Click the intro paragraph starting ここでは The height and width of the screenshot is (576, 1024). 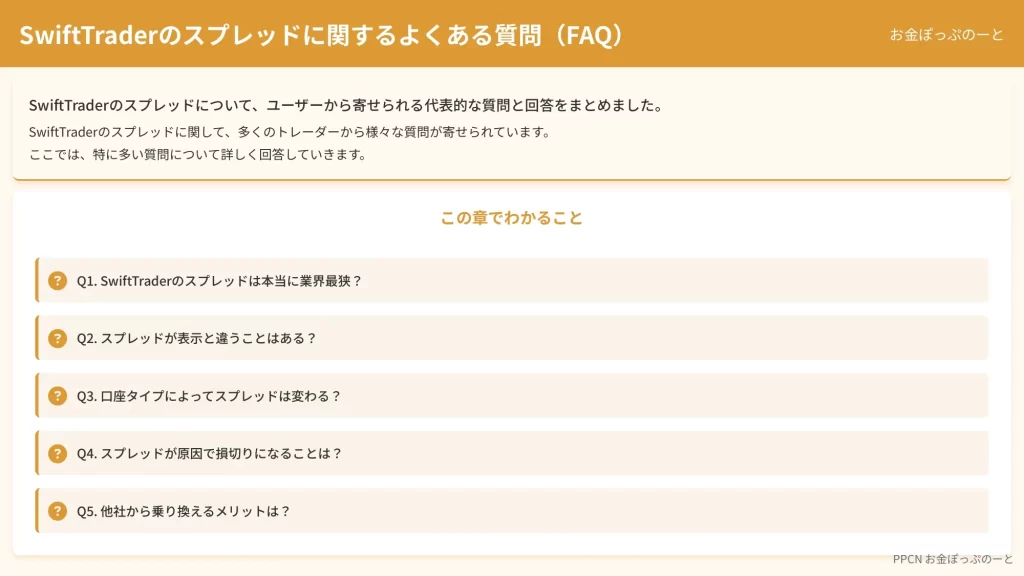point(198,155)
